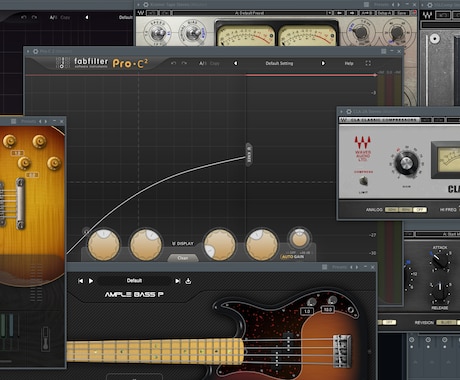Play the preset preview in Ample Bass P

(91, 281)
